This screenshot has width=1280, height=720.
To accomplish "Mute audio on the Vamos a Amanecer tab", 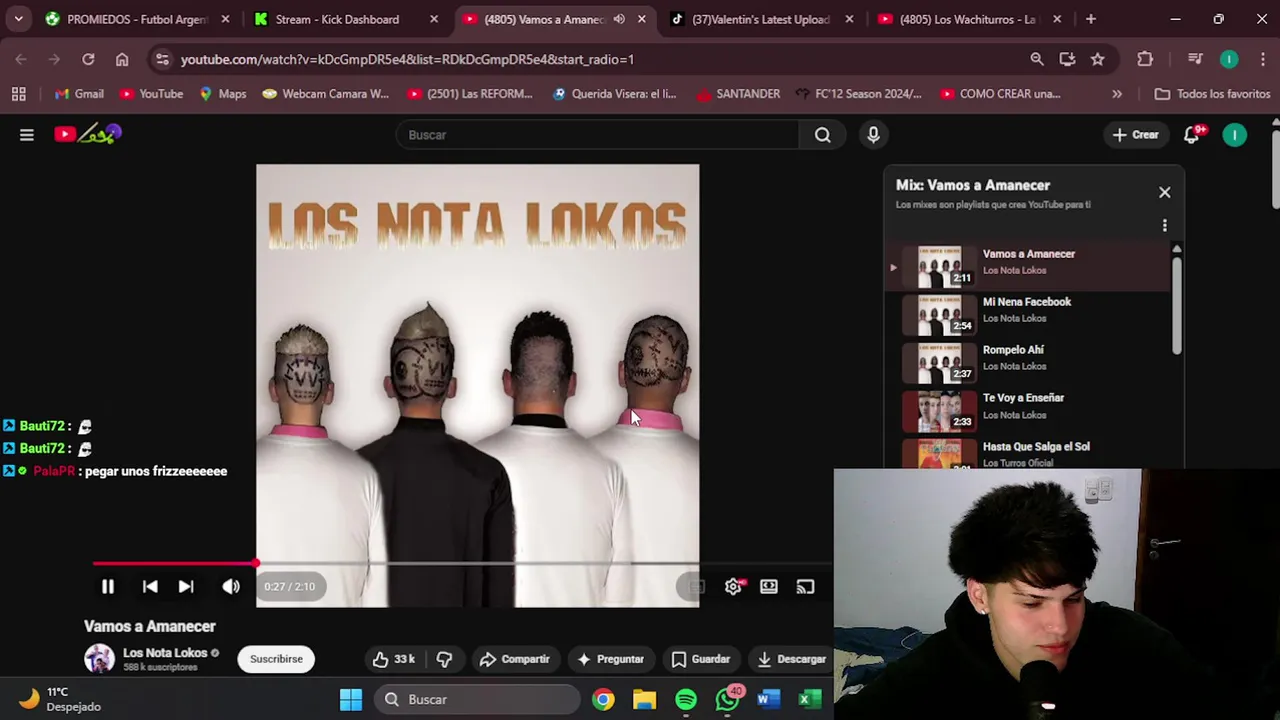I will [x=619, y=19].
